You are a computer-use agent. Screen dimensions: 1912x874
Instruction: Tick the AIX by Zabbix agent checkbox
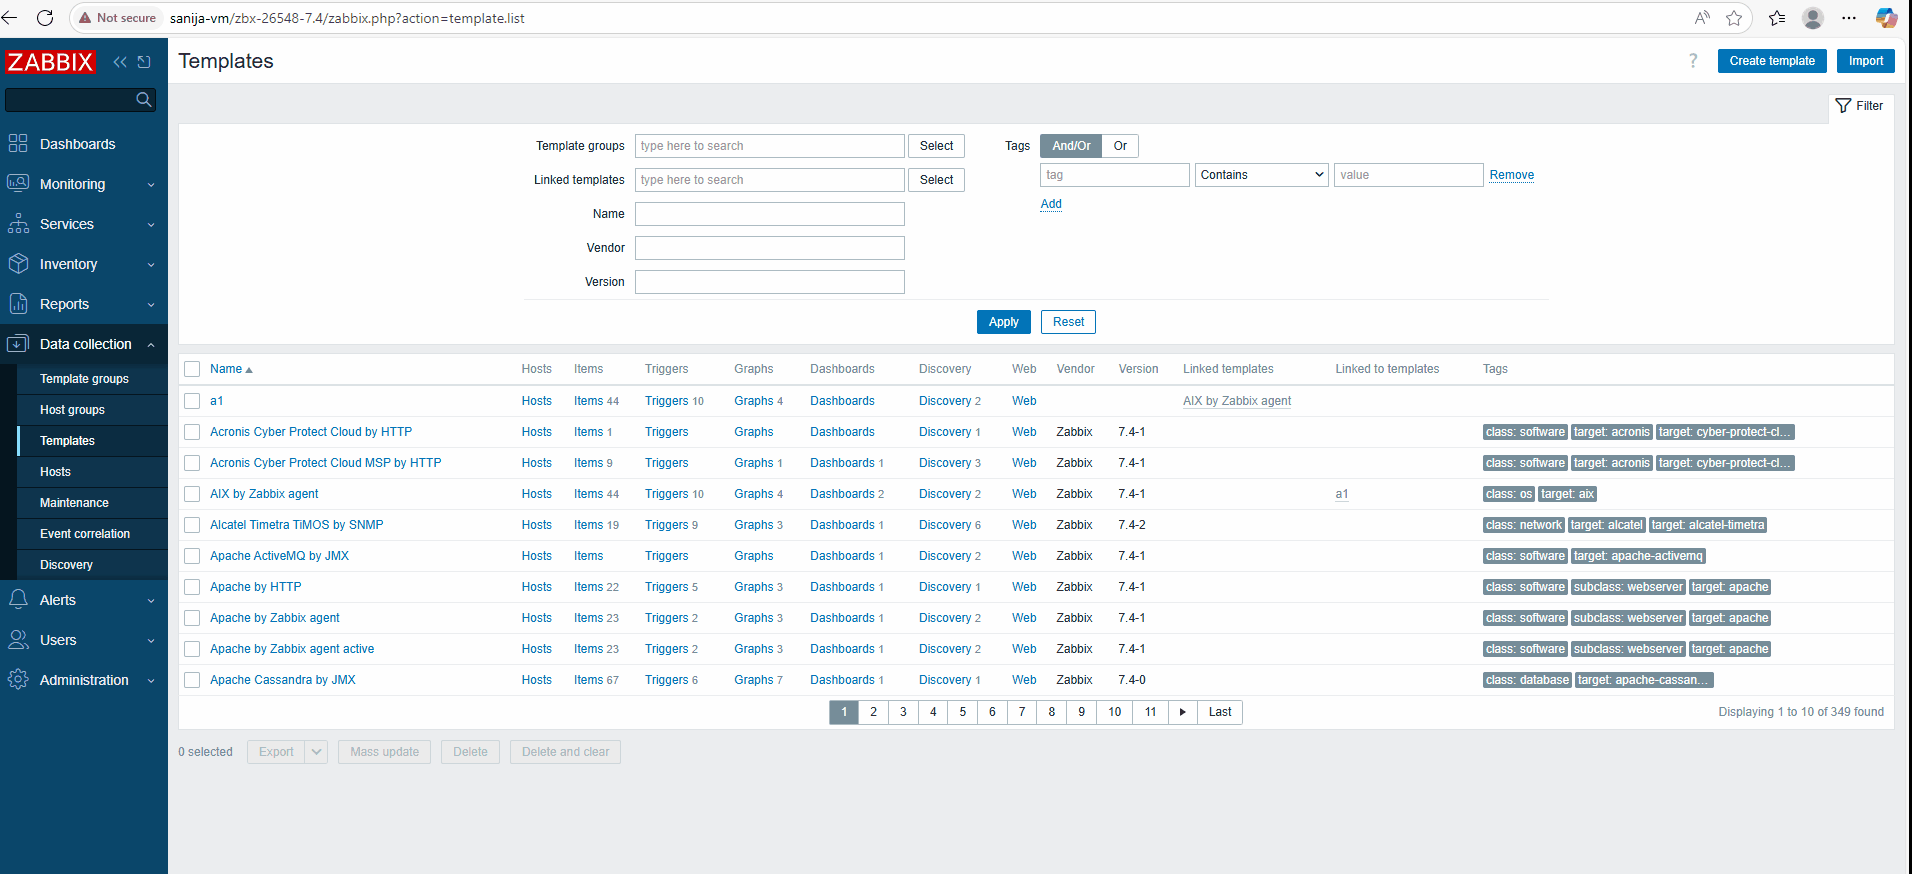192,494
